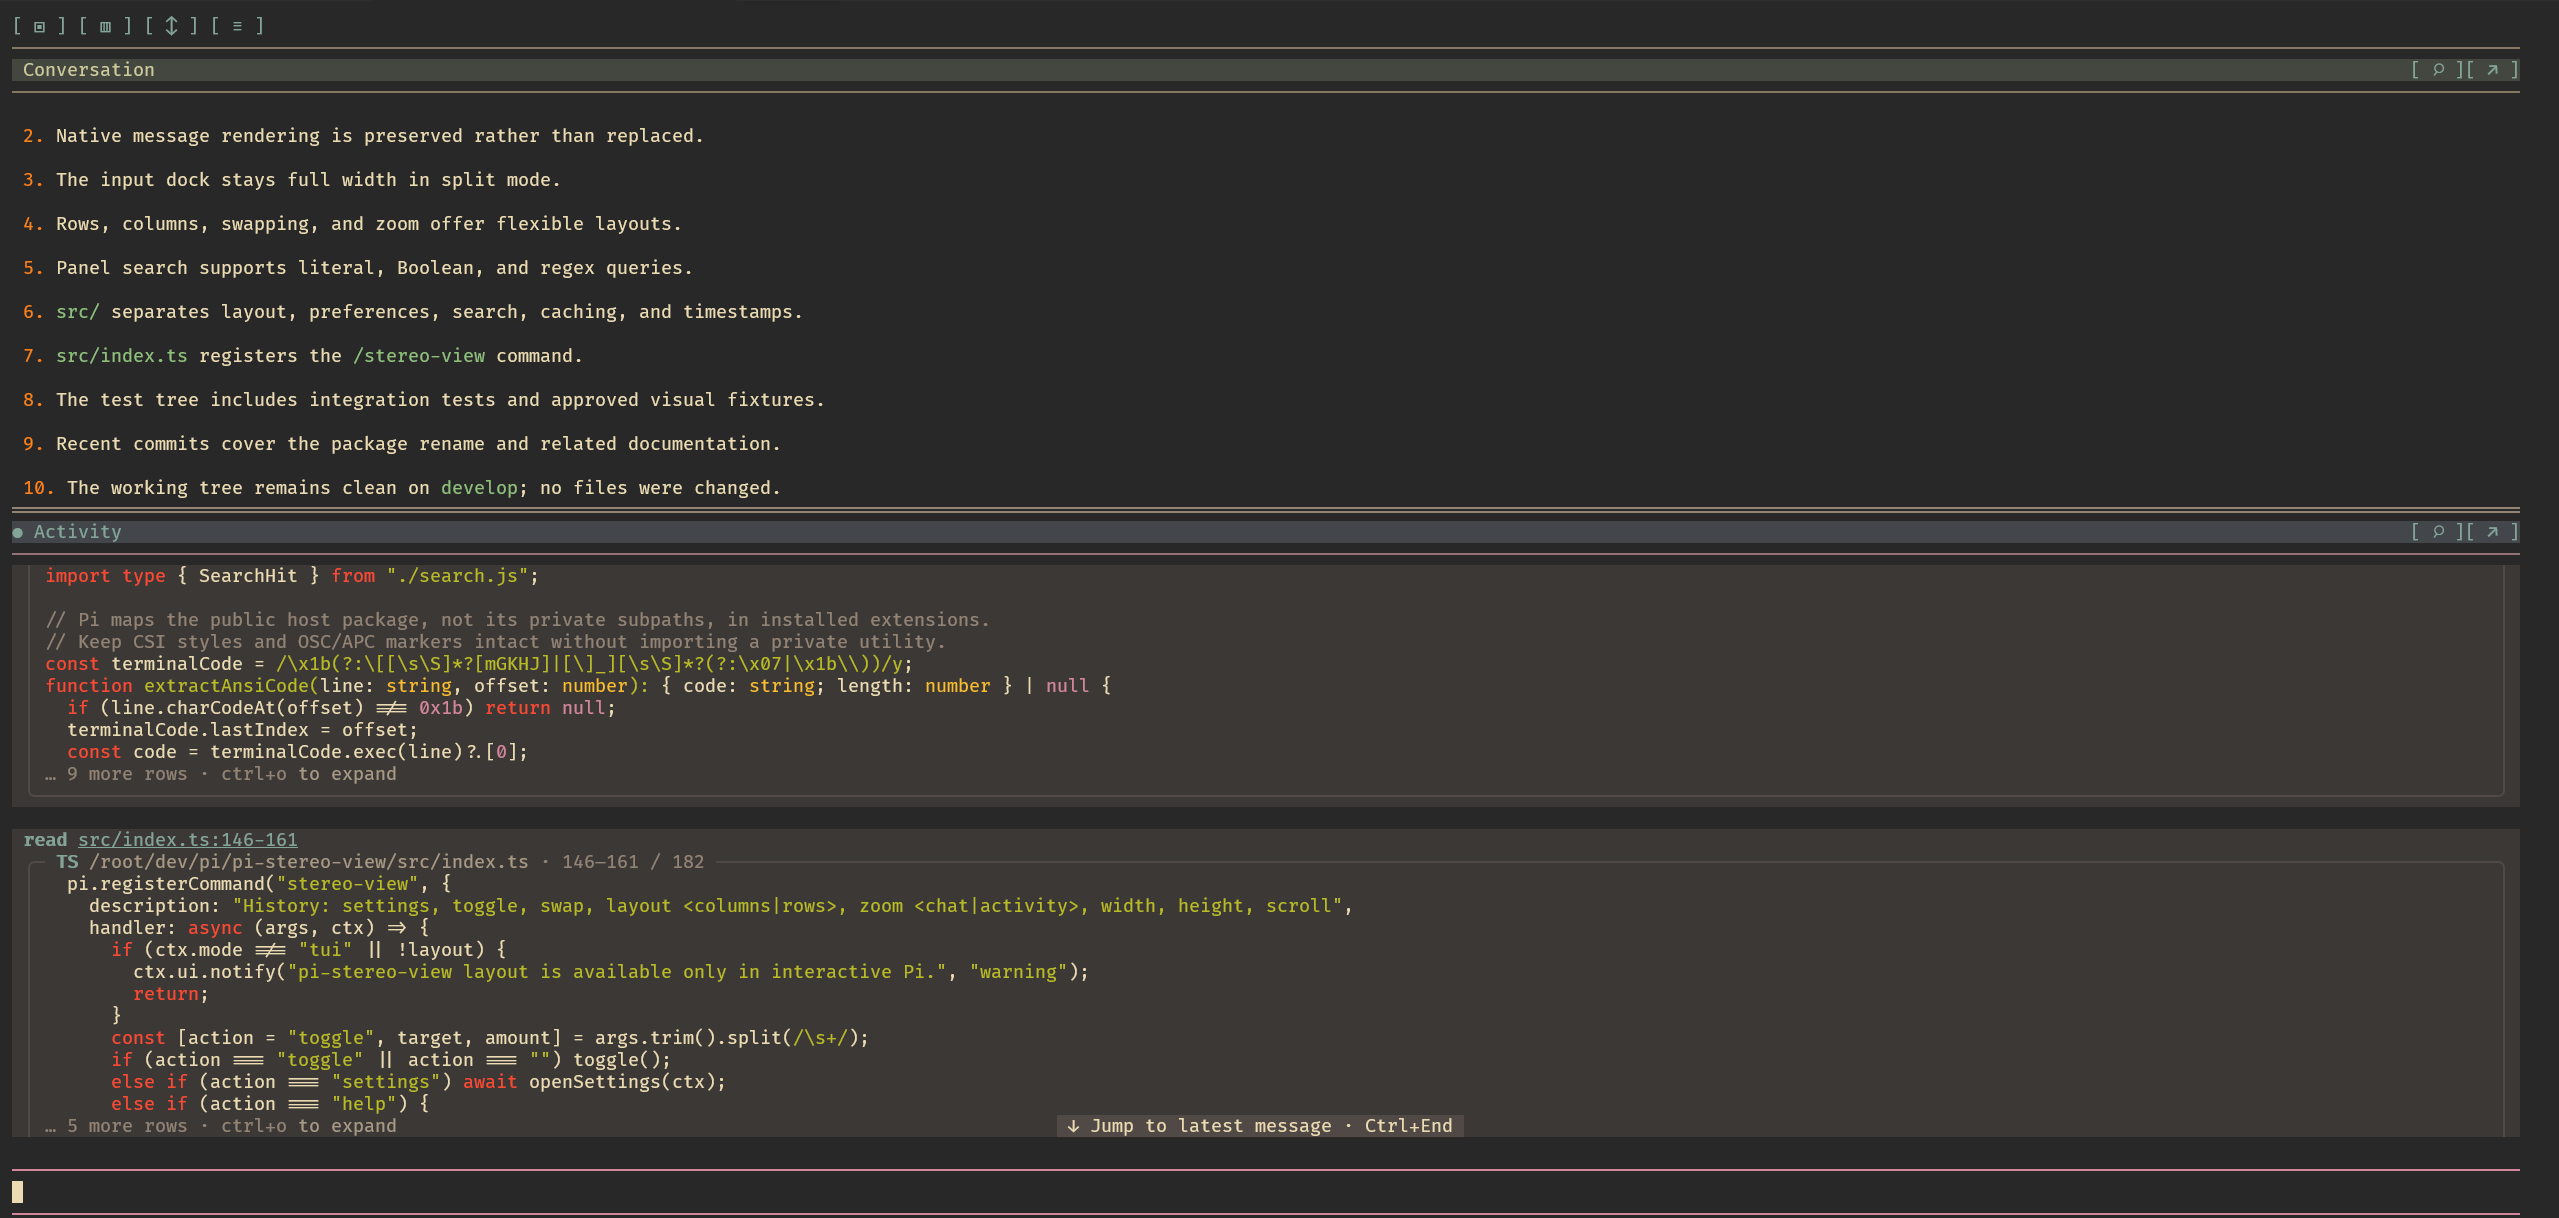This screenshot has width=2559, height=1218.
Task: Click the 'await openSettings(ctx)' line
Action: pyautogui.click(x=419, y=1082)
